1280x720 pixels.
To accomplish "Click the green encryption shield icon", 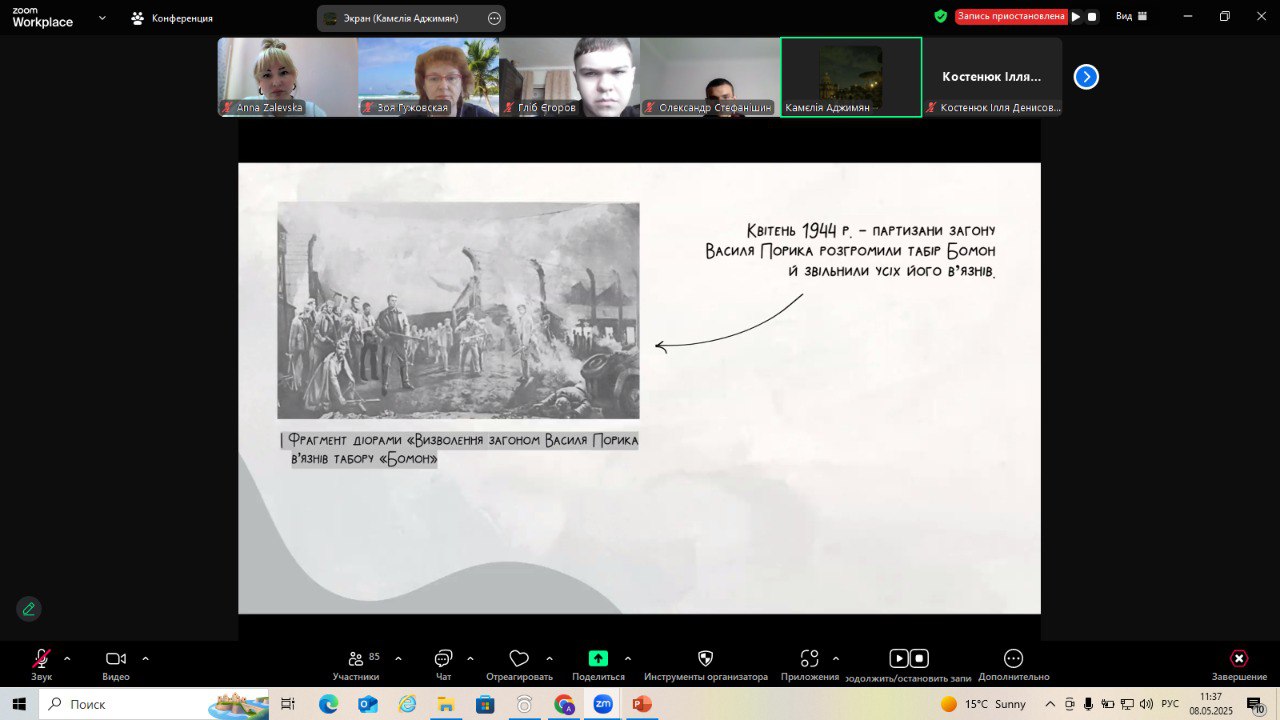I will tap(941, 16).
